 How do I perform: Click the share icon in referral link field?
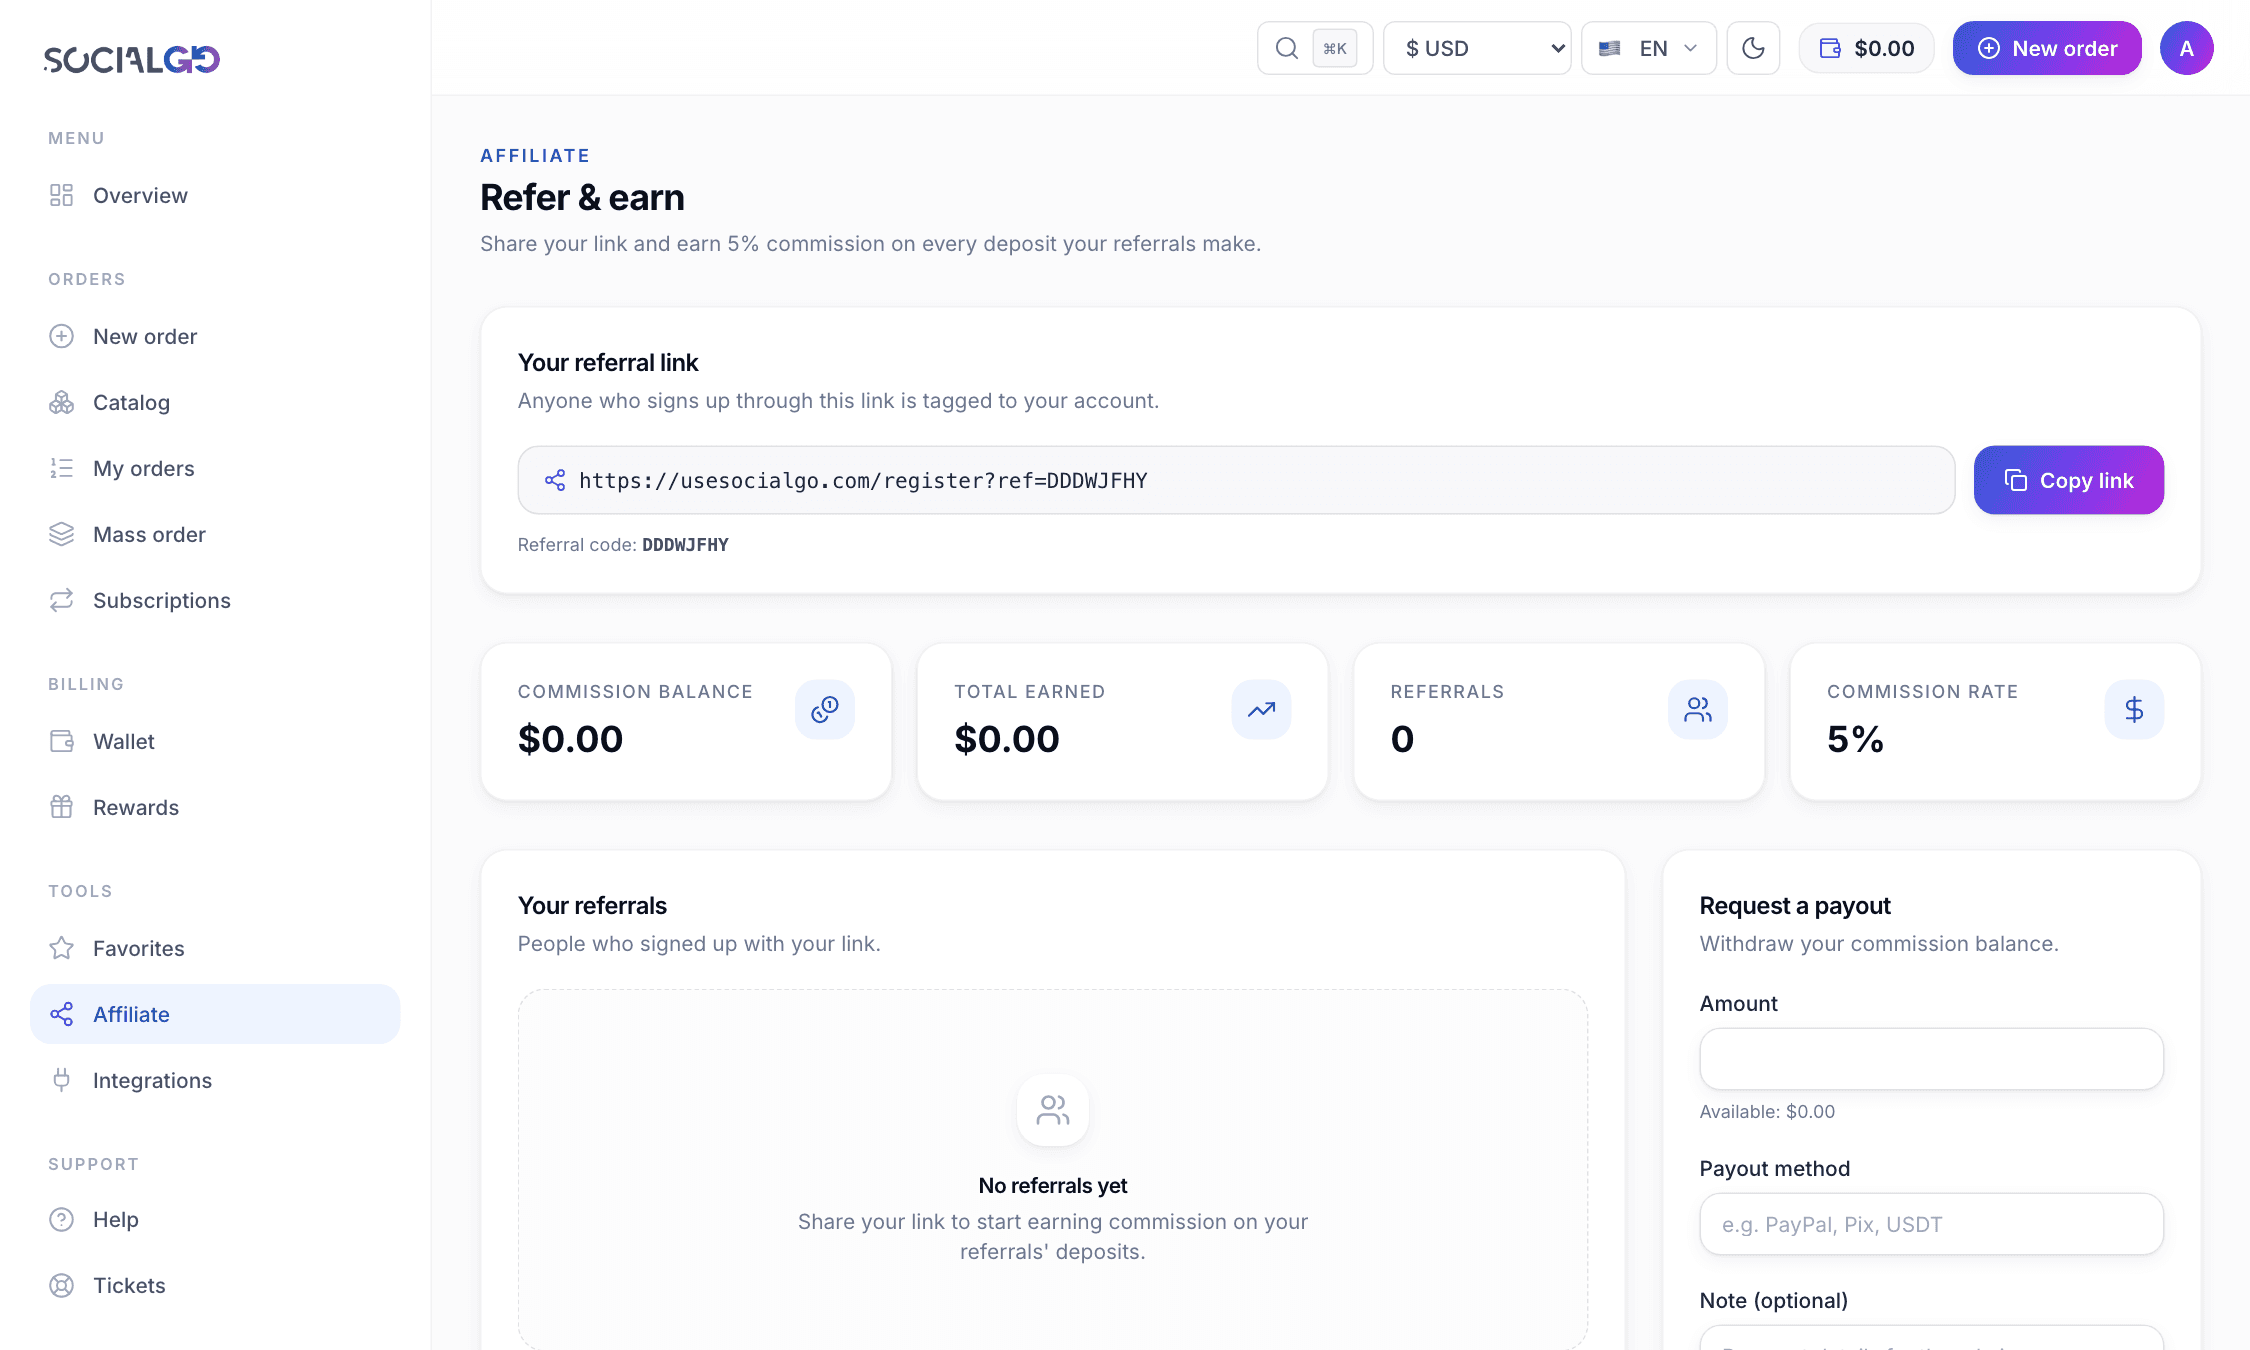tap(555, 480)
